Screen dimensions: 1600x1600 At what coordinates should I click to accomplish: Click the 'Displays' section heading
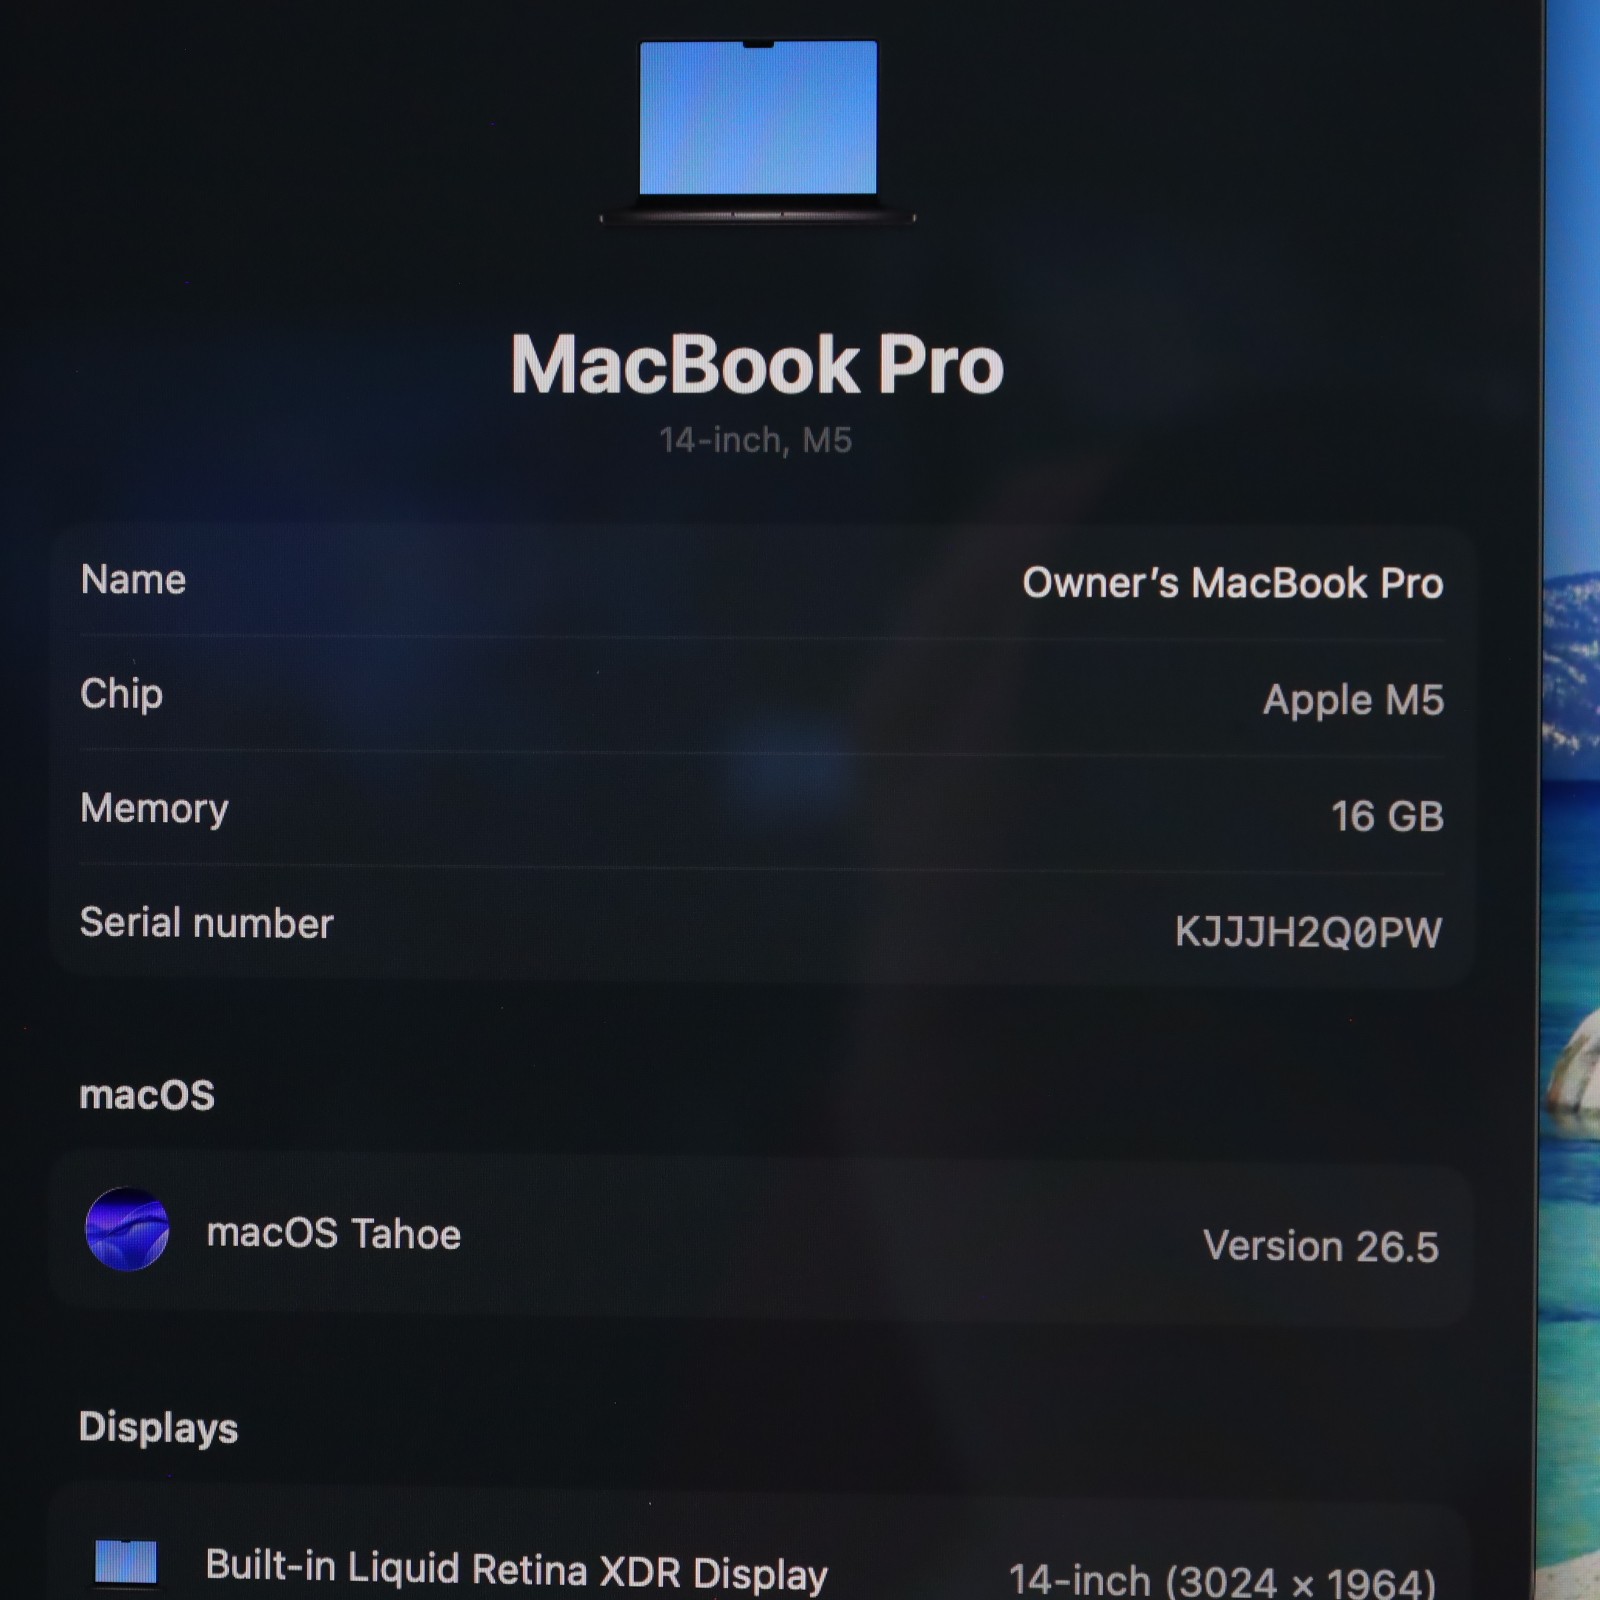point(158,1428)
